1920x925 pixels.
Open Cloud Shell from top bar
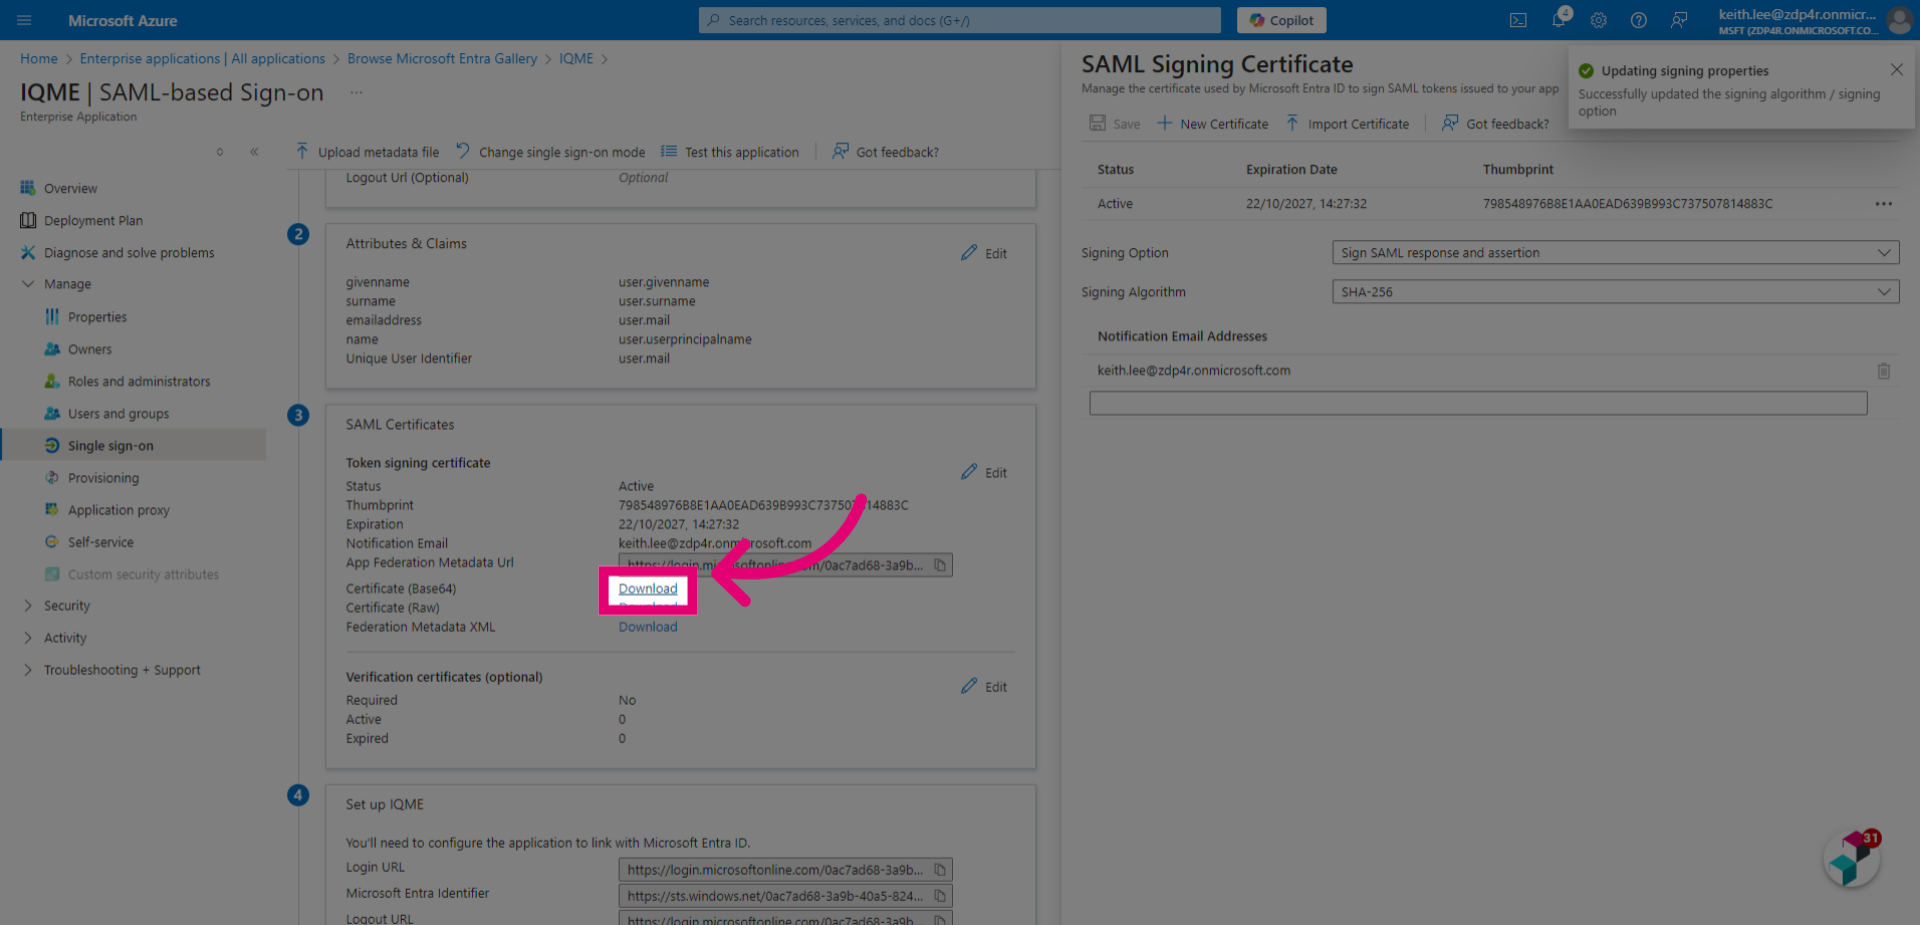tap(1518, 20)
